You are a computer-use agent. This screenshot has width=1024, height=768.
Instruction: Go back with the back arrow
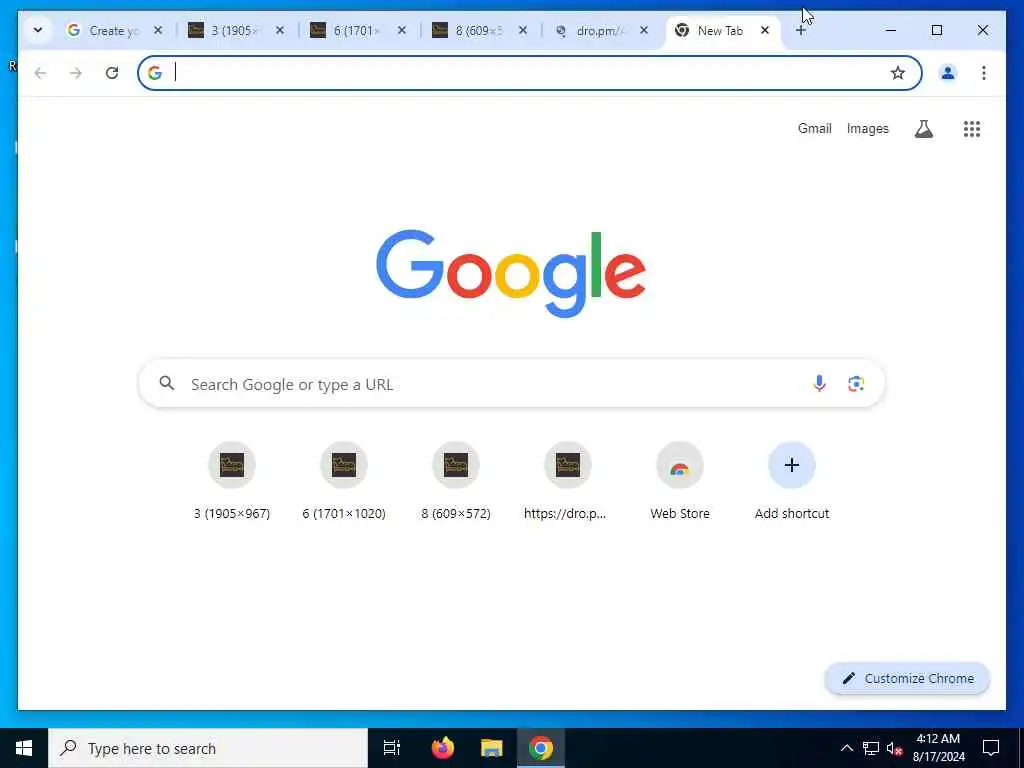[40, 72]
